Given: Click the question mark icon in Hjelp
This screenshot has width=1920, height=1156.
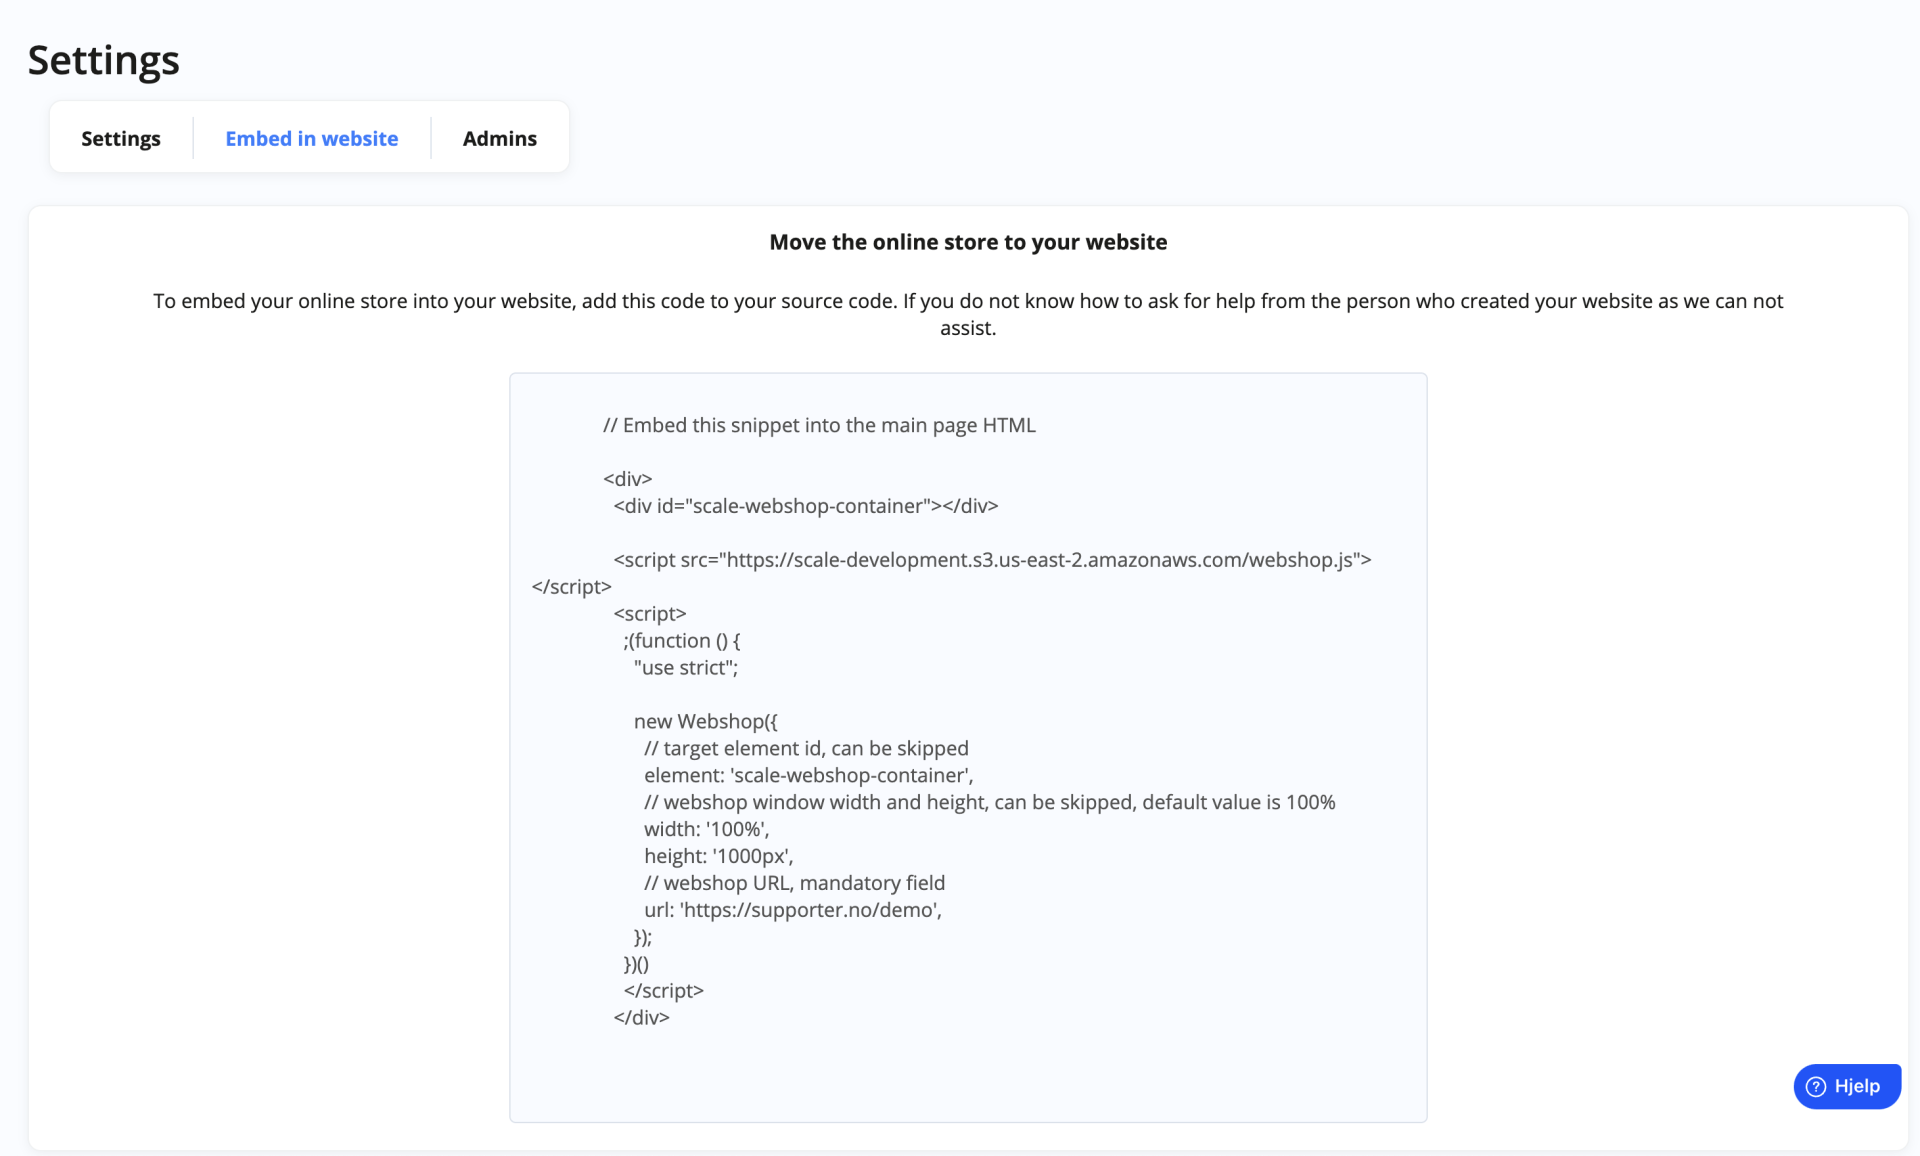Looking at the screenshot, I should coord(1816,1087).
